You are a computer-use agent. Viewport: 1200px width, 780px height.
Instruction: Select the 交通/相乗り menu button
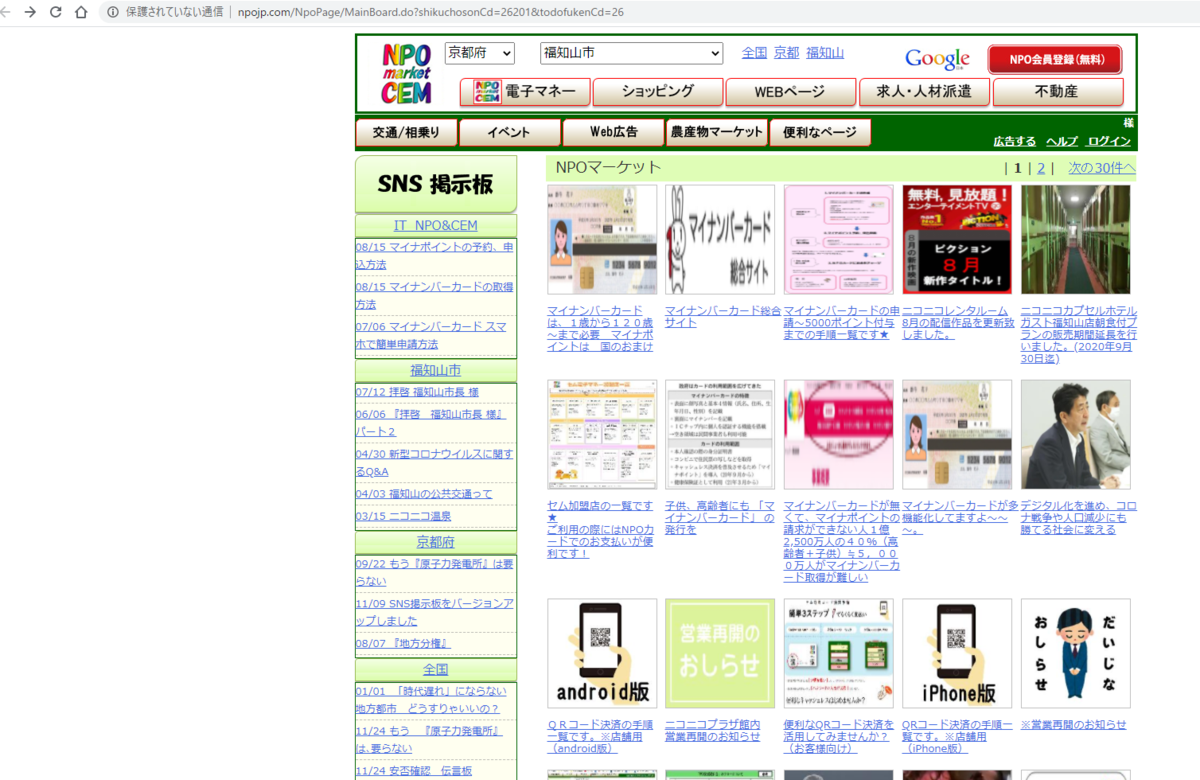coord(407,133)
